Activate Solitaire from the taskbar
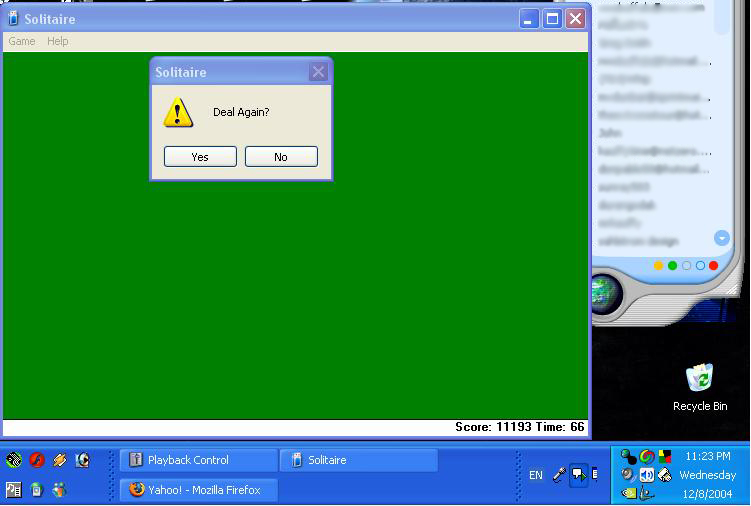The width and height of the screenshot is (751, 506). click(x=358, y=460)
